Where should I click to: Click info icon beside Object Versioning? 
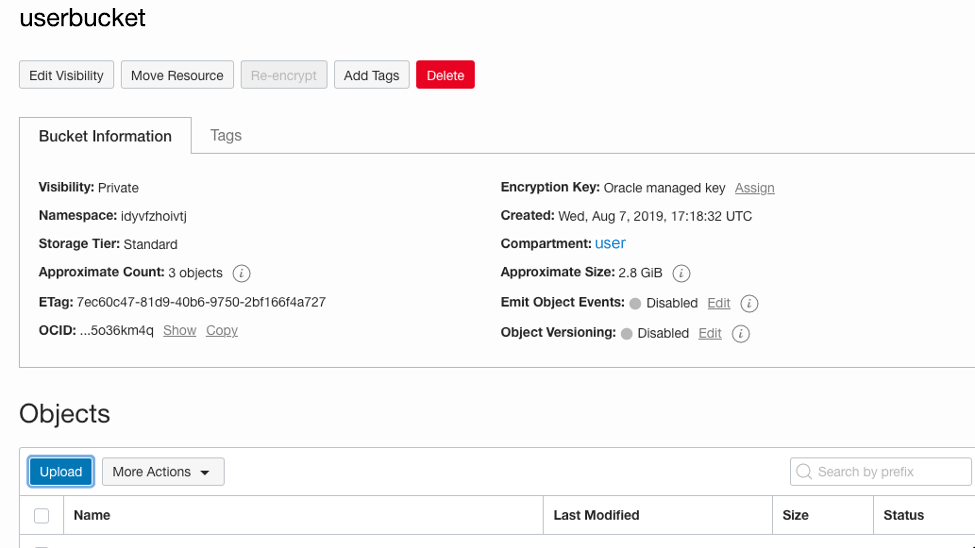click(x=740, y=333)
